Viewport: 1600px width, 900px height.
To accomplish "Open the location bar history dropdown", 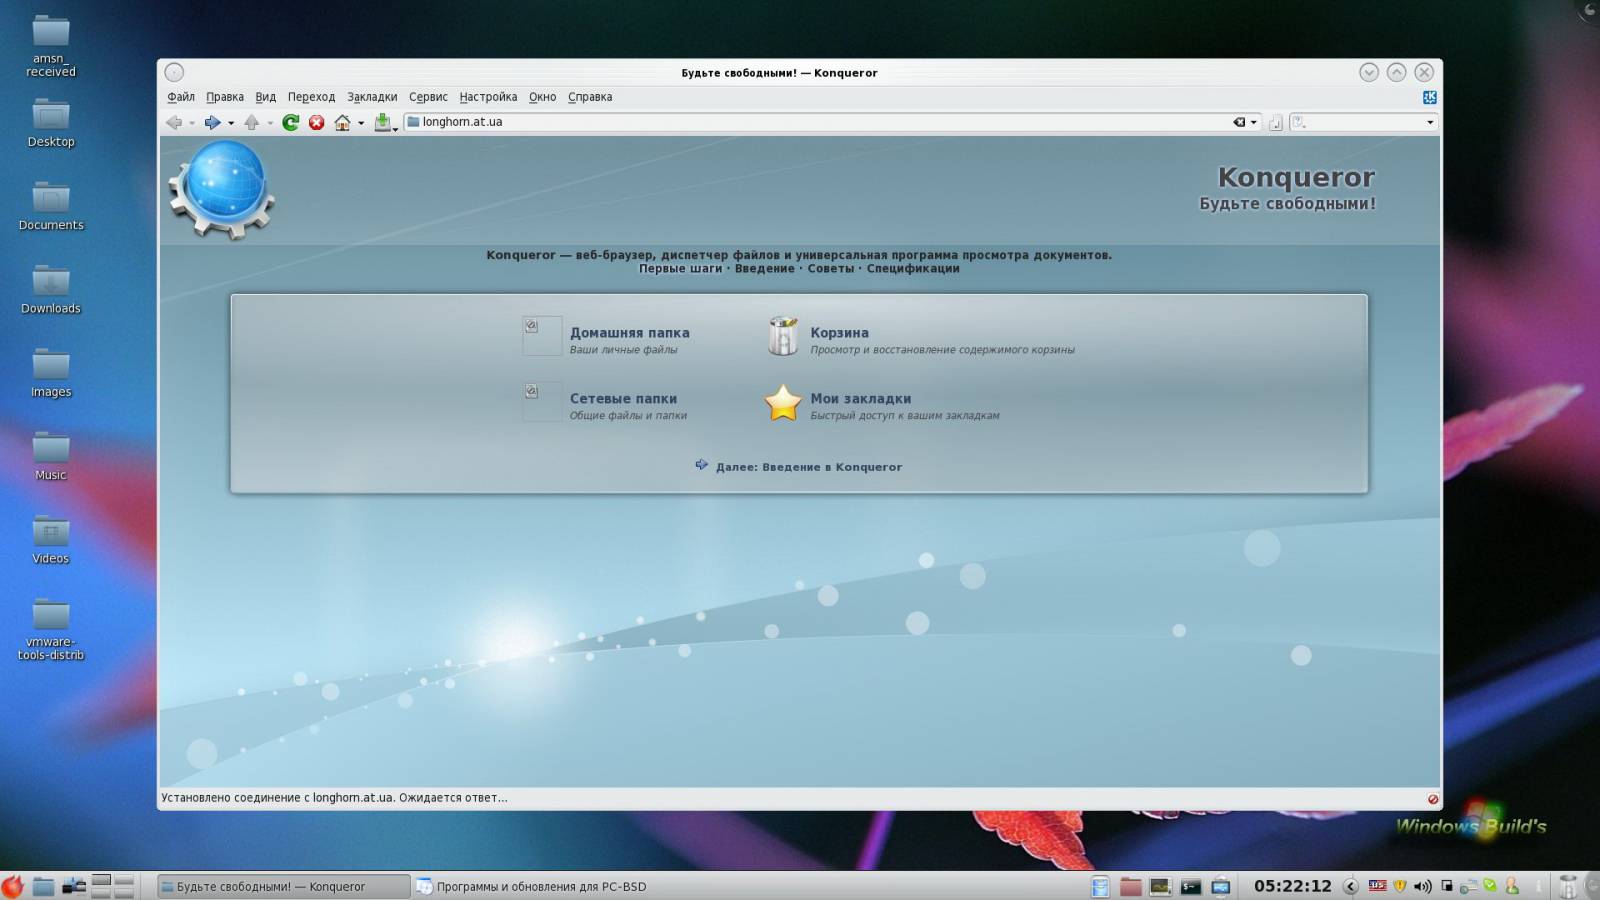I will (x=1253, y=122).
